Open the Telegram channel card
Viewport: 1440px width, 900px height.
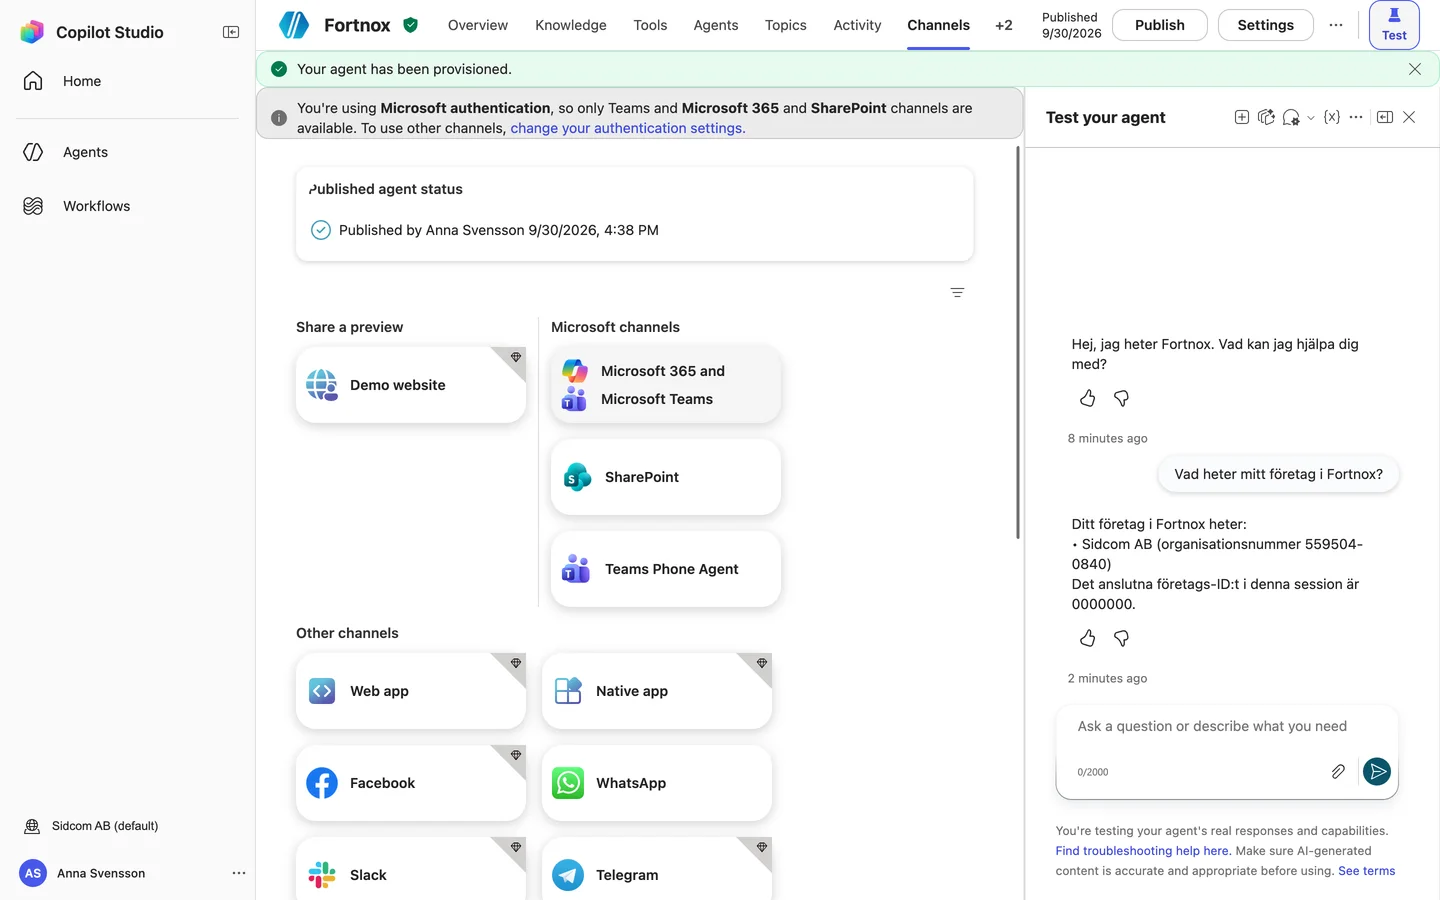tap(657, 868)
